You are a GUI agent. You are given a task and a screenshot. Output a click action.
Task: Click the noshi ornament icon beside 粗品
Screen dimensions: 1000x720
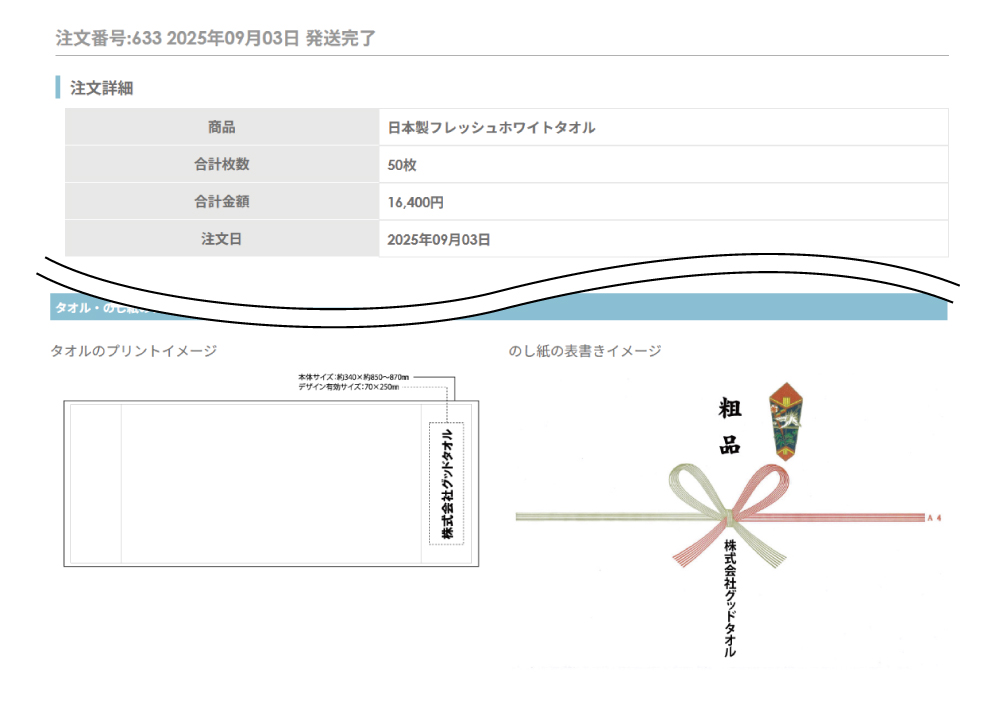coord(786,420)
